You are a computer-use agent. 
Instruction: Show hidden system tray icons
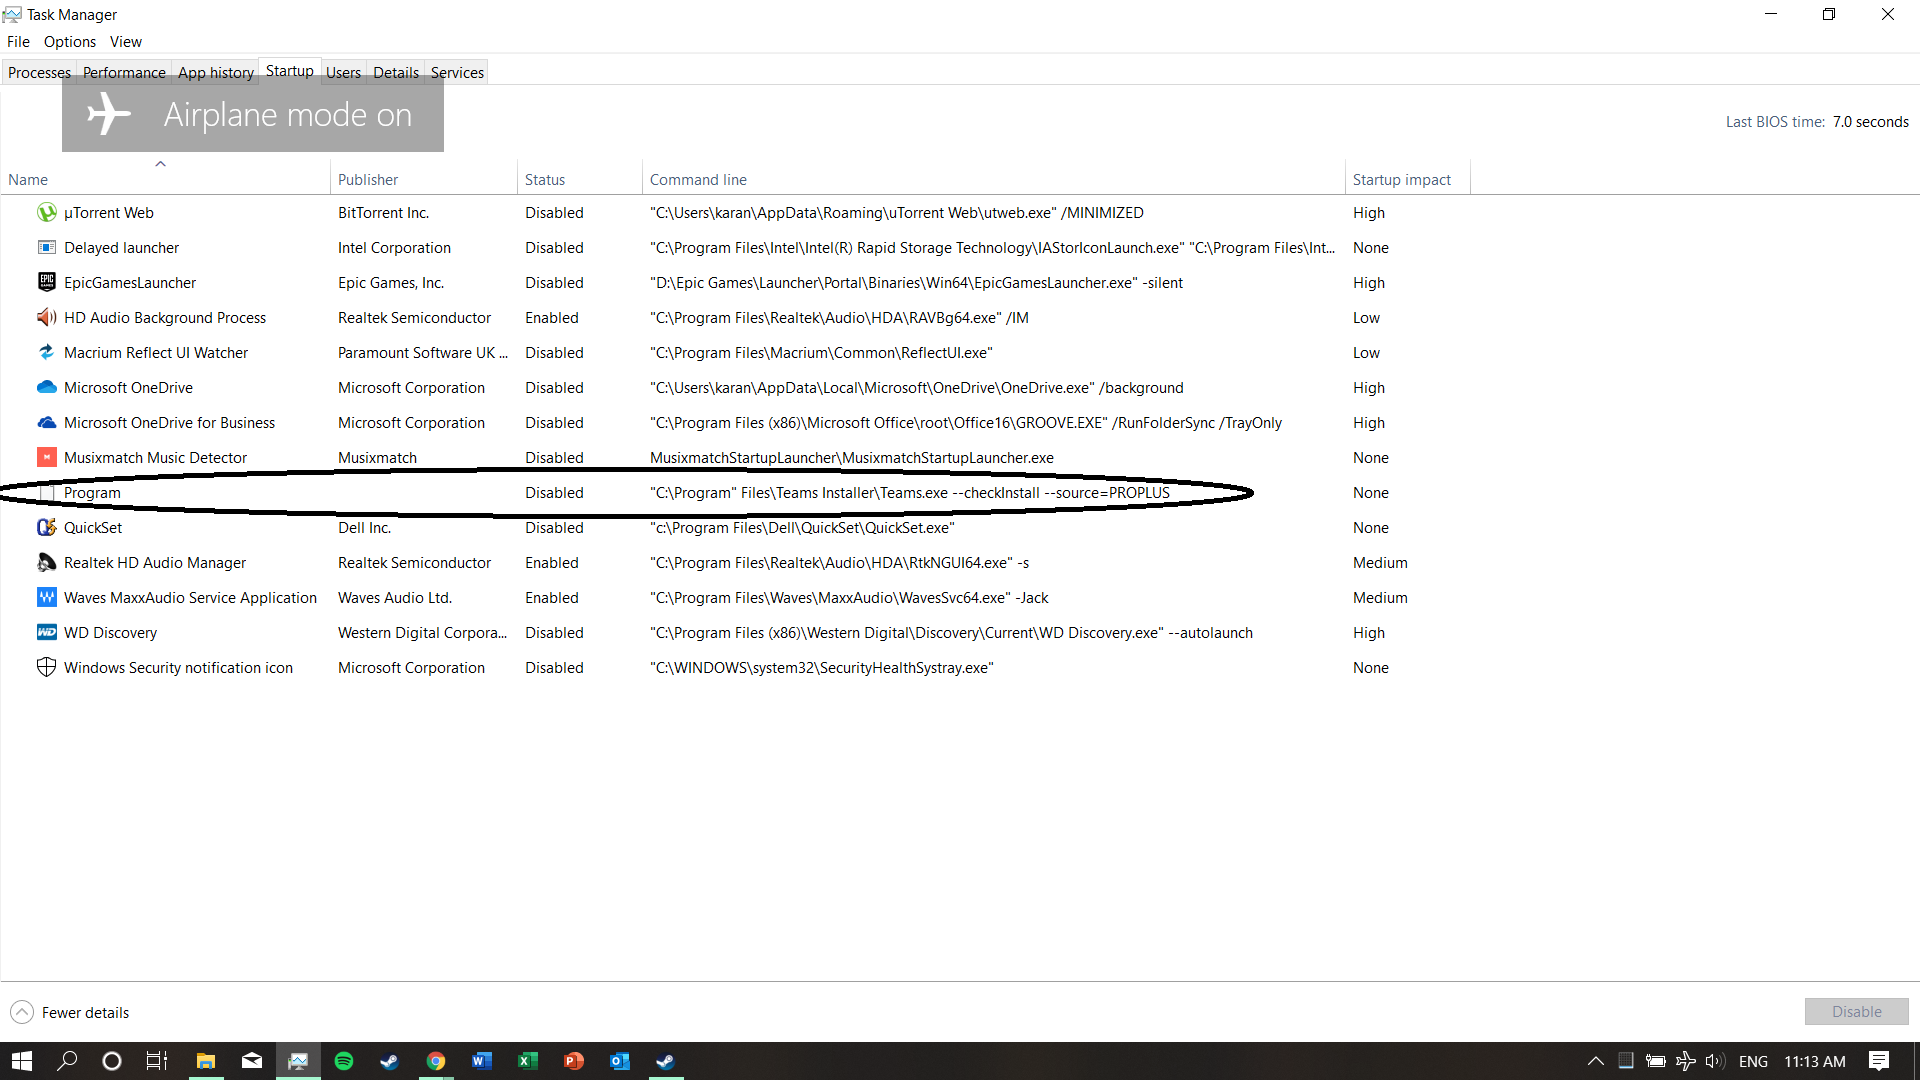pos(1595,1061)
